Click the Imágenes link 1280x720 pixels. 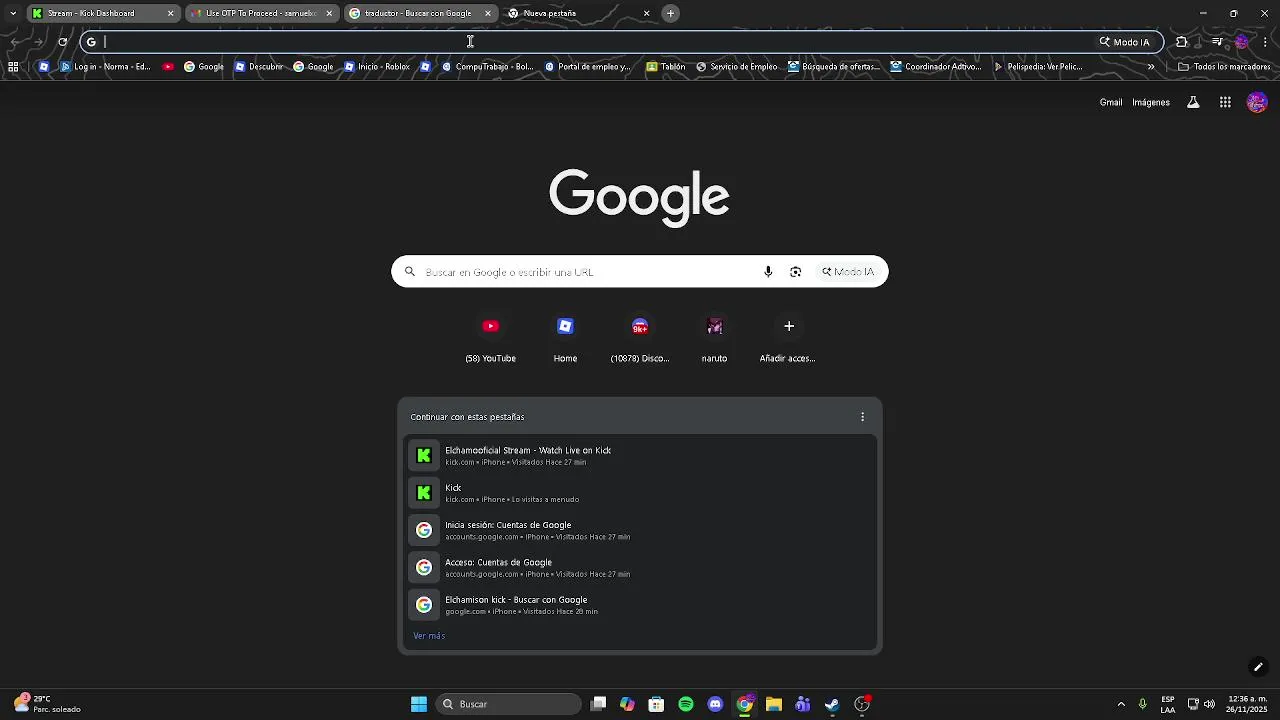tap(1151, 102)
